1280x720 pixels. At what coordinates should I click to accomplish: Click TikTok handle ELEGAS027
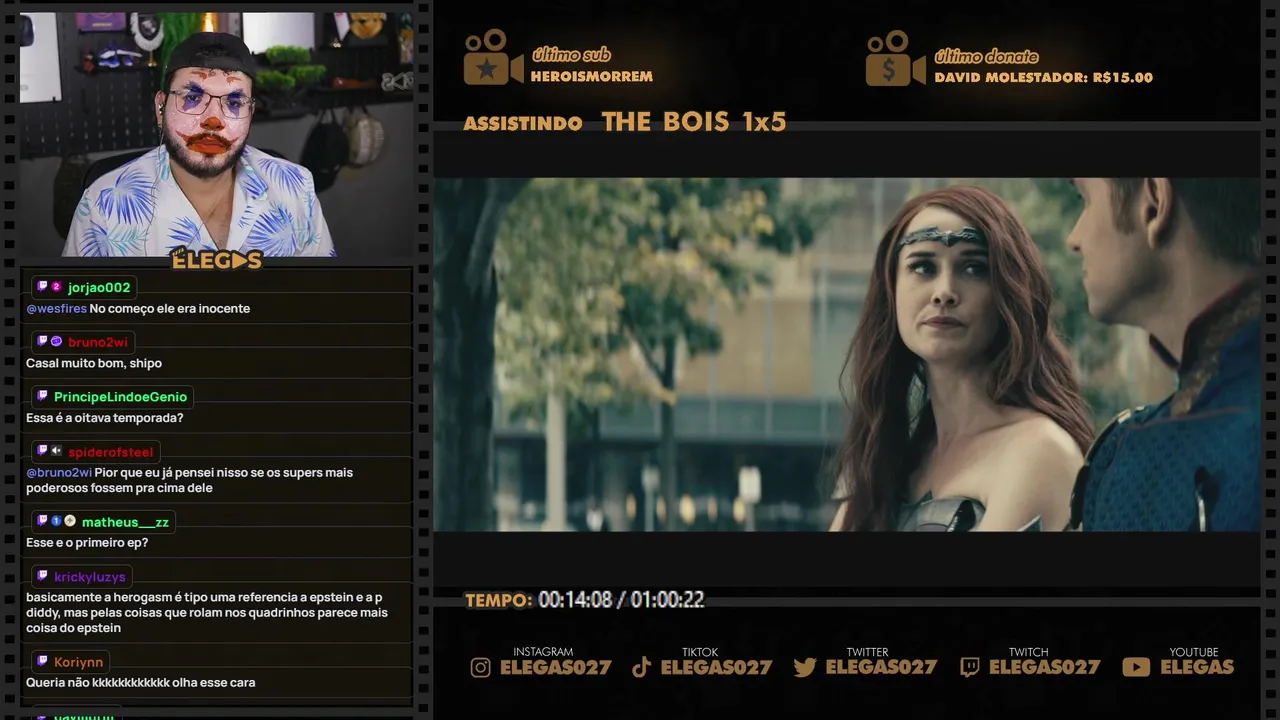point(717,668)
